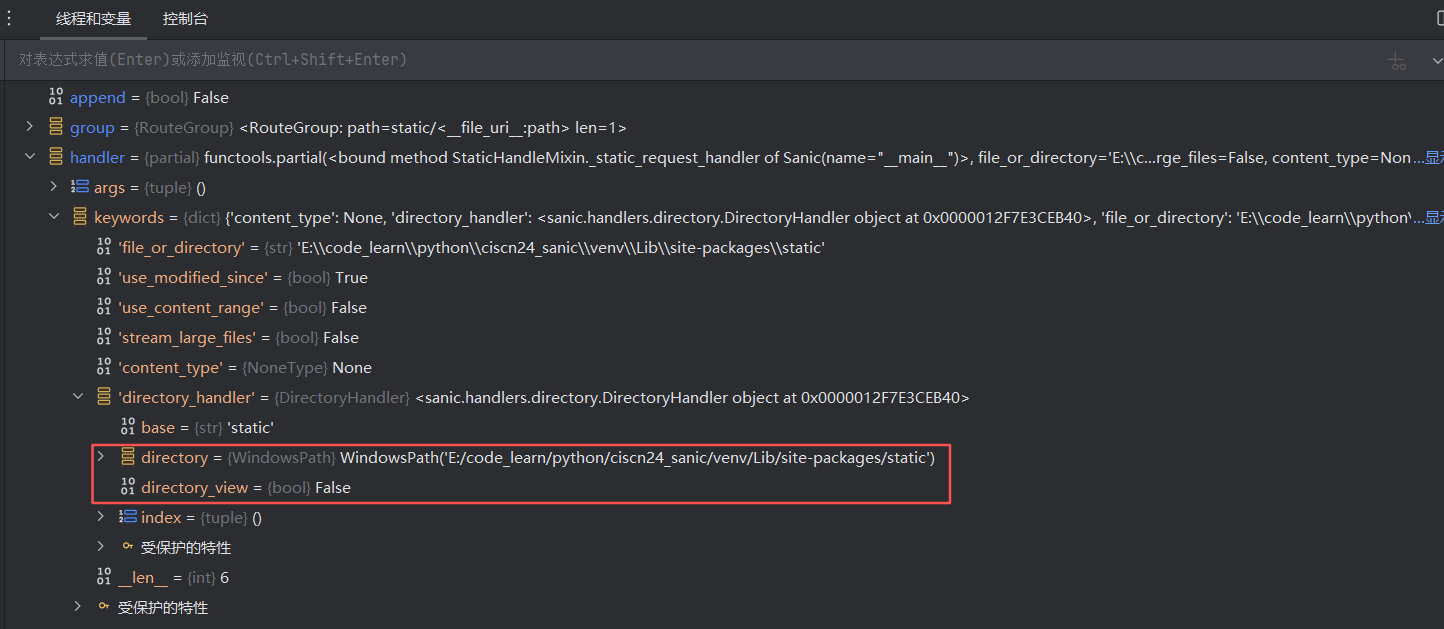
Task: Click the directory_view bool variable icon
Action: coord(128,488)
